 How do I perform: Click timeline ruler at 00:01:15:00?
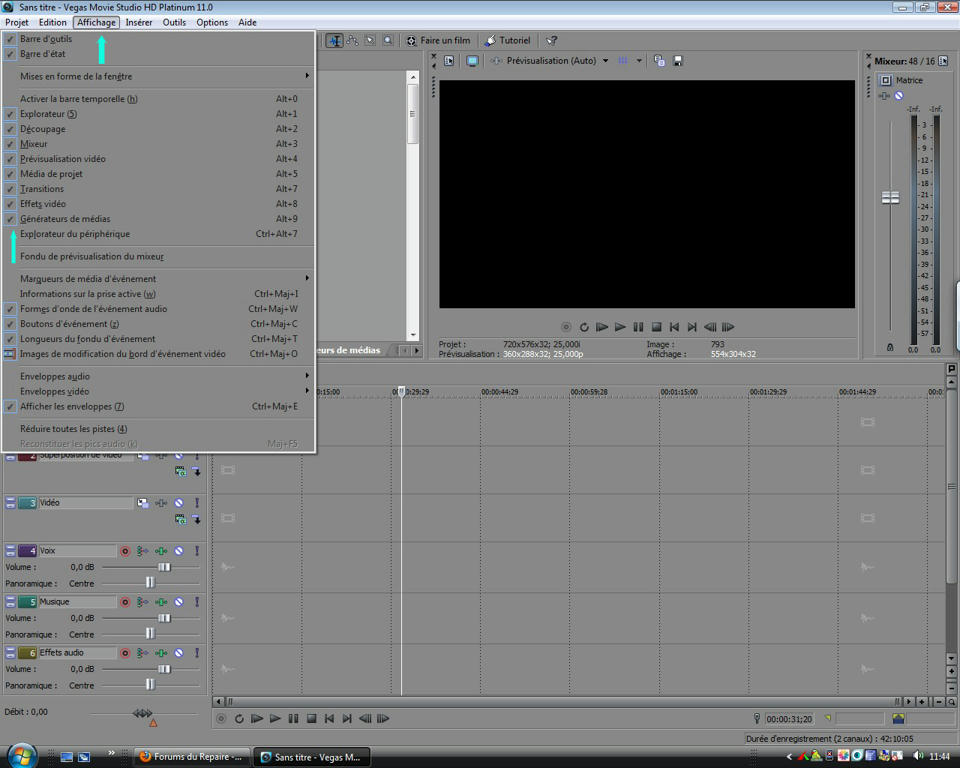[x=678, y=392]
